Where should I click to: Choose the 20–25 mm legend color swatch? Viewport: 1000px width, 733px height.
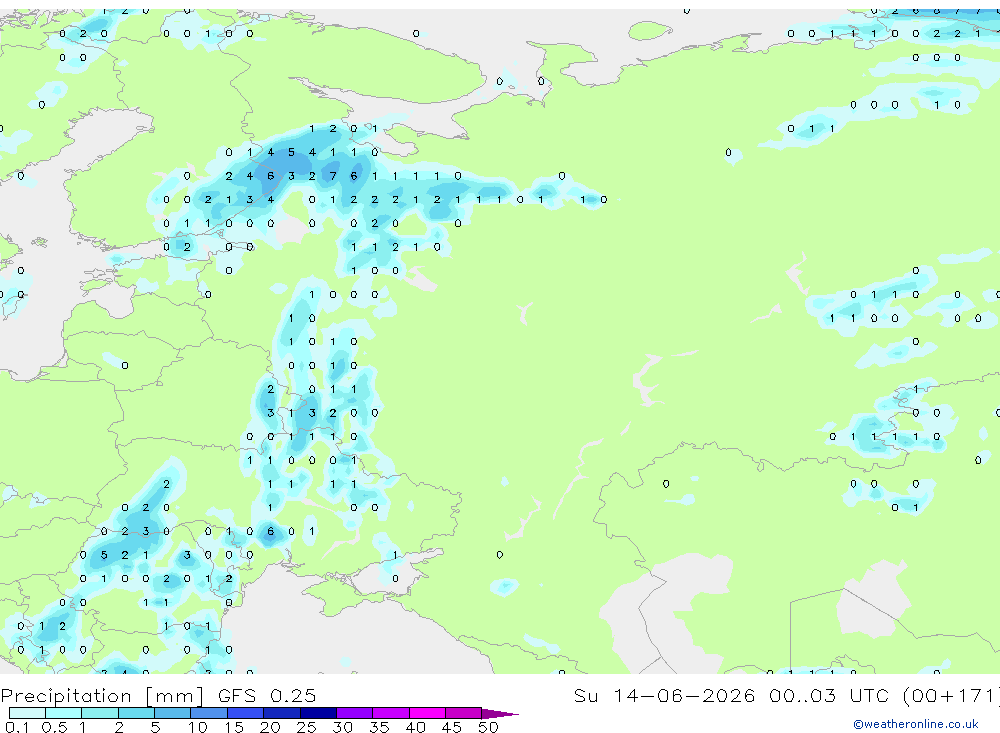click(x=282, y=713)
